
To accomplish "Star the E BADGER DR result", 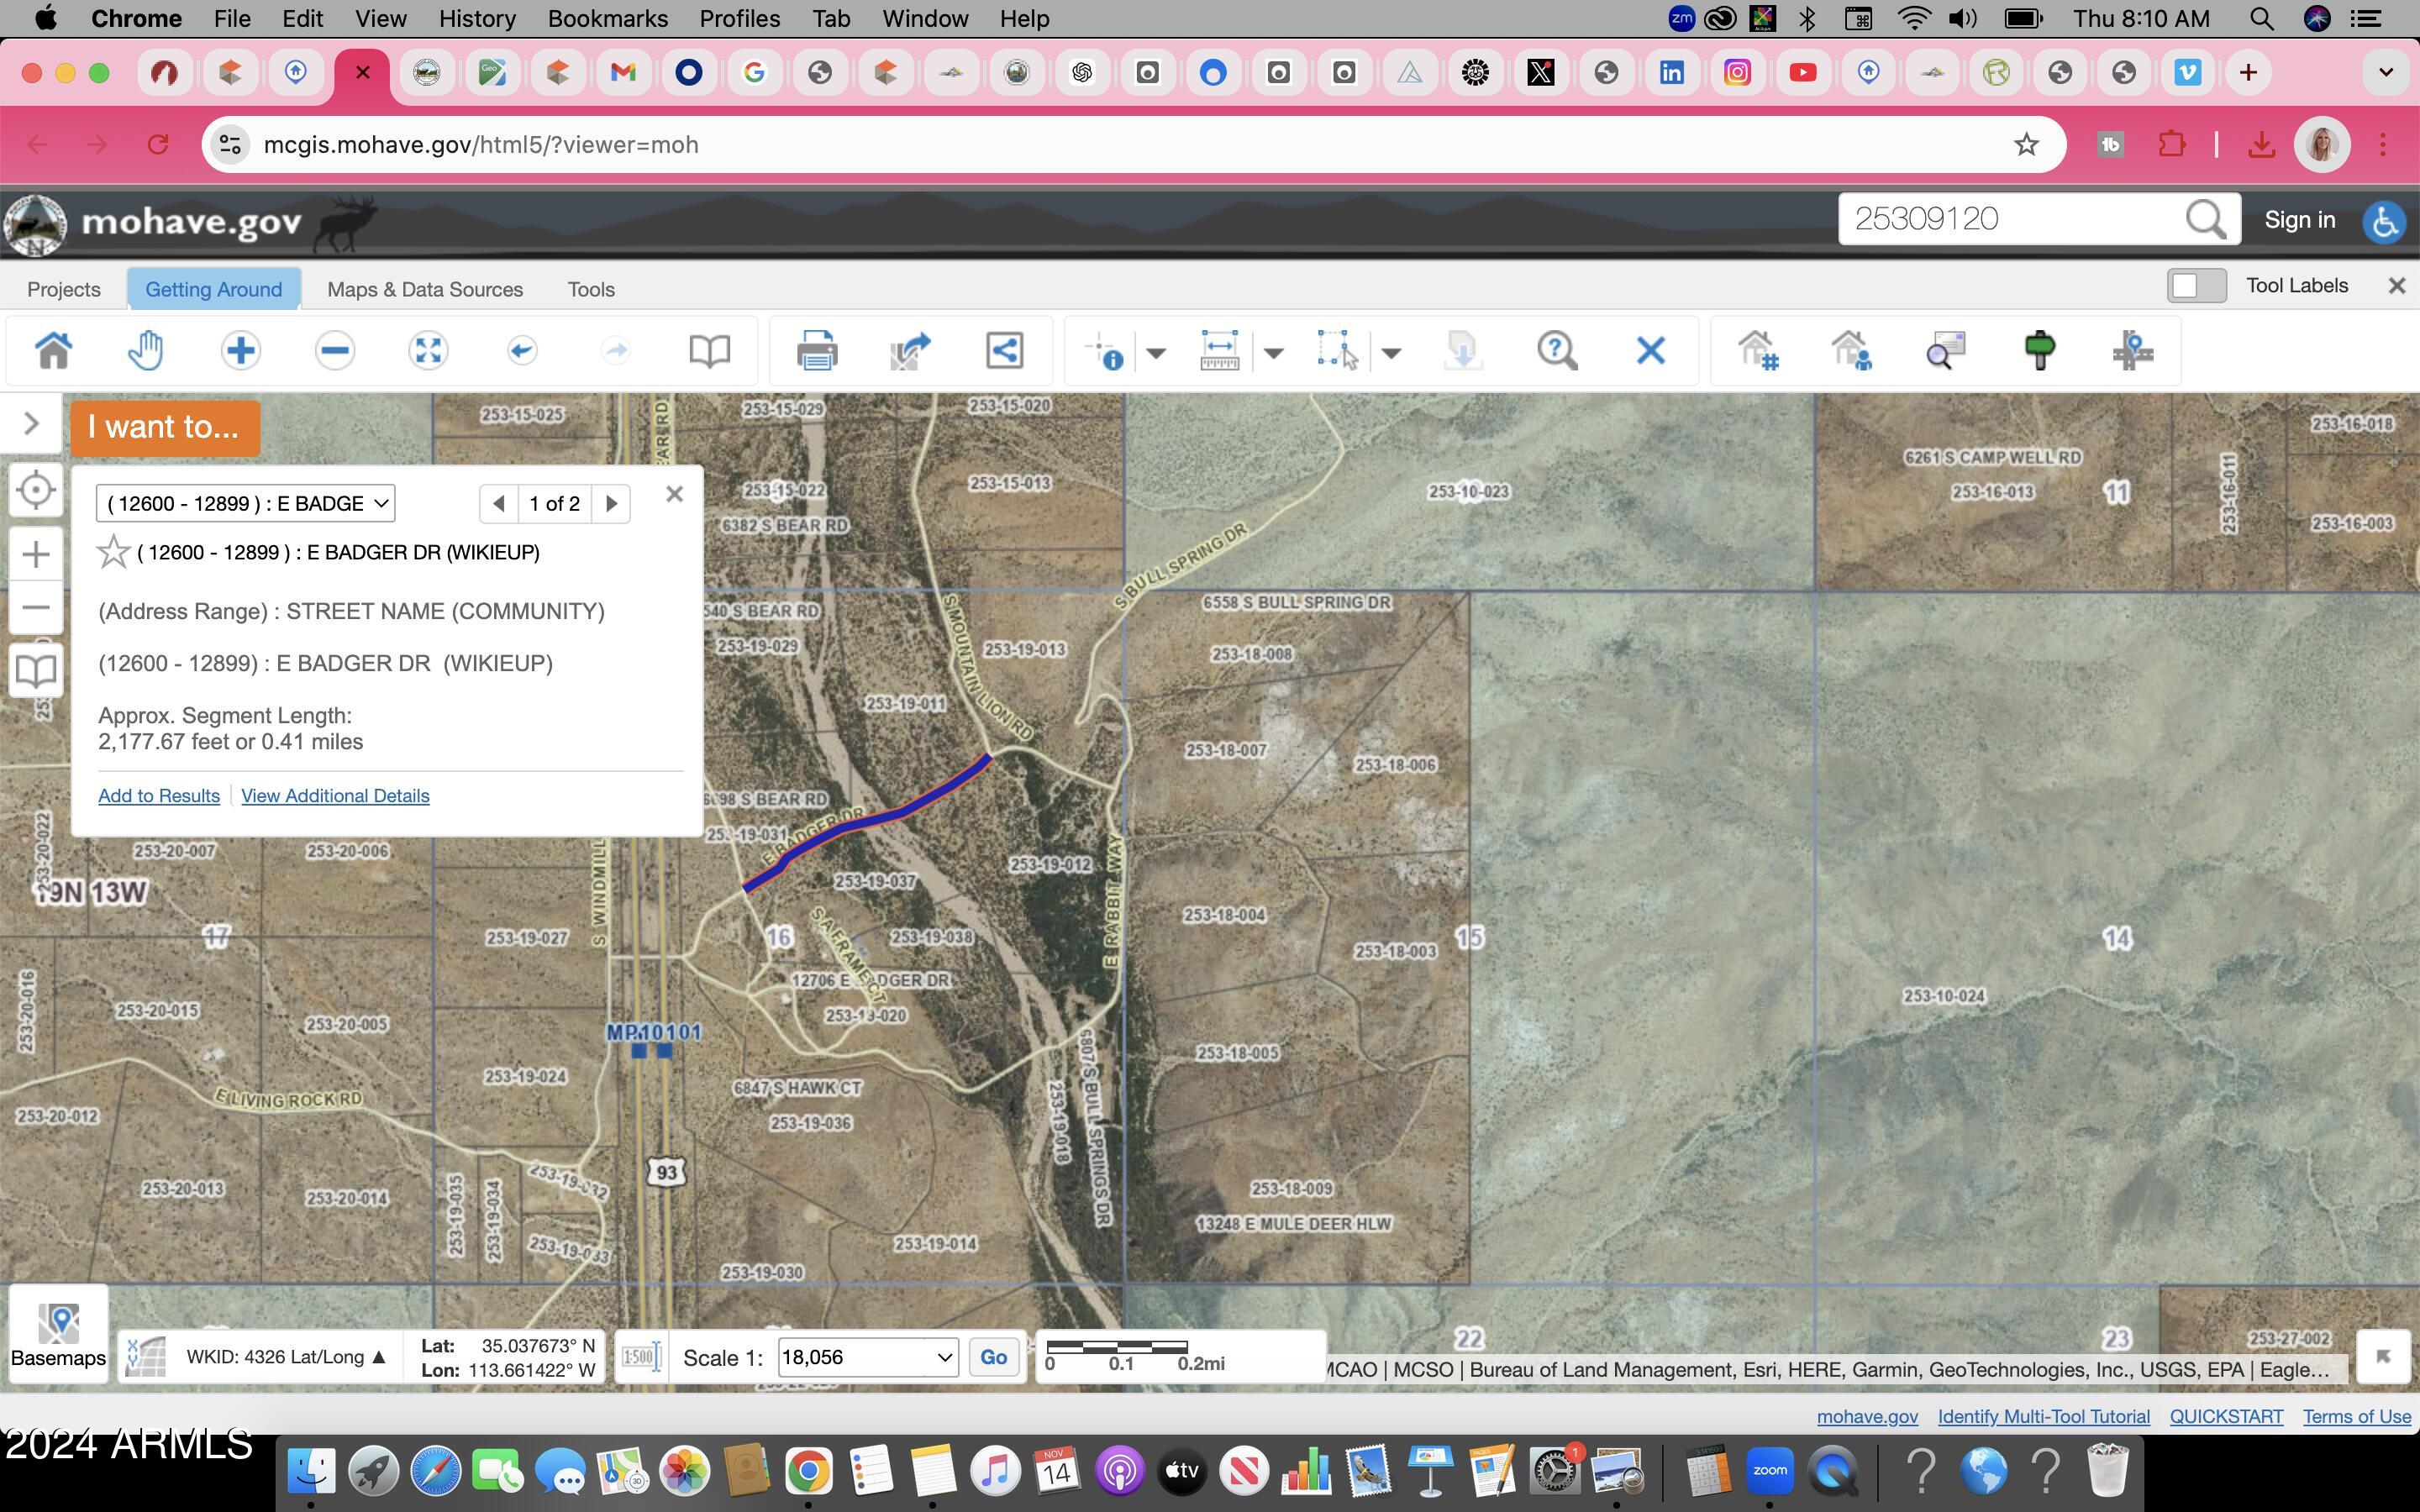I will point(113,551).
